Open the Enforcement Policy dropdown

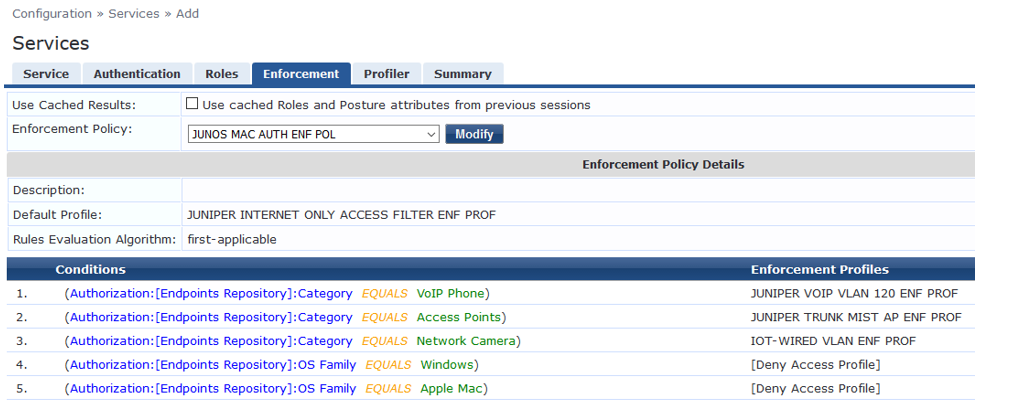[313, 134]
